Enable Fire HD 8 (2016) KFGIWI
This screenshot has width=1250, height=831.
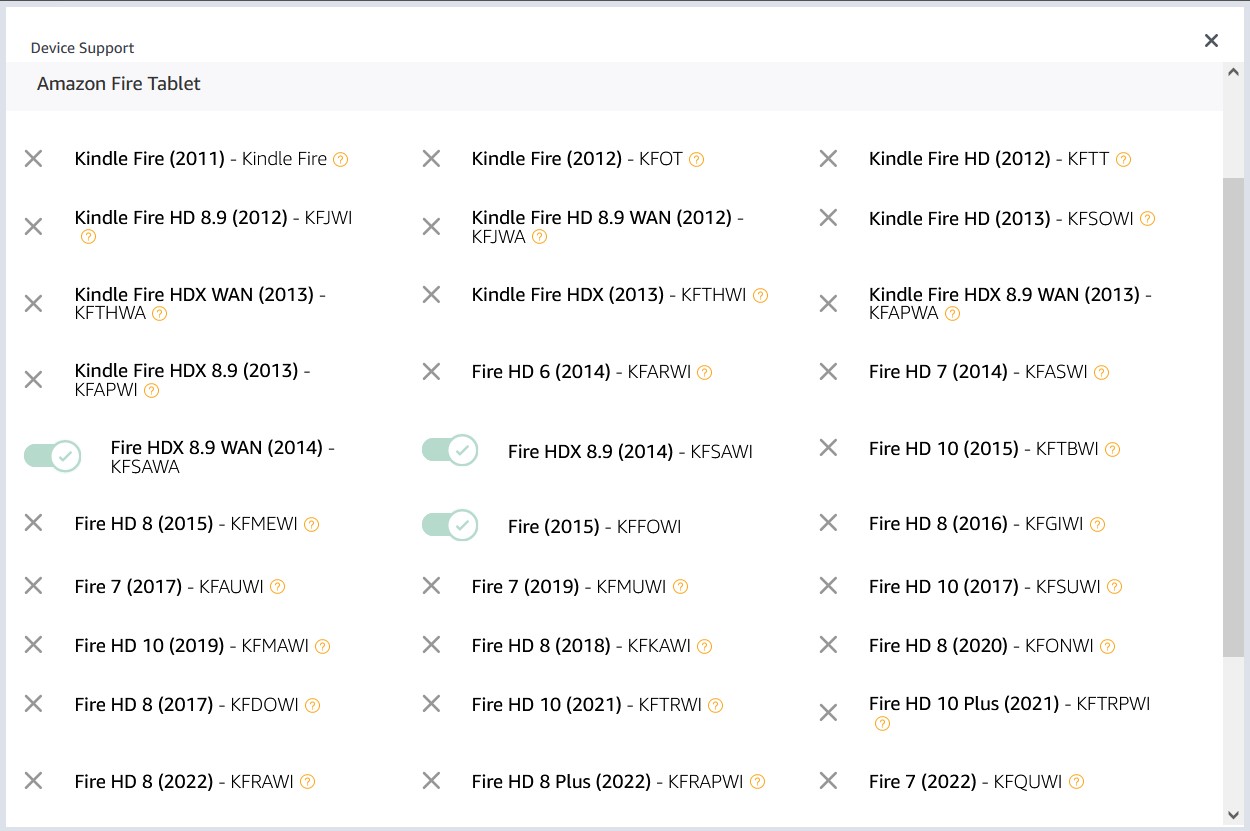pyautogui.click(x=828, y=522)
